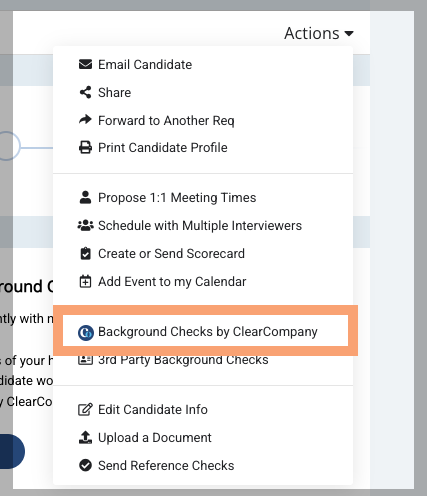Click the dark blue button behind menu
This screenshot has width=427, height=496.
tap(12, 451)
